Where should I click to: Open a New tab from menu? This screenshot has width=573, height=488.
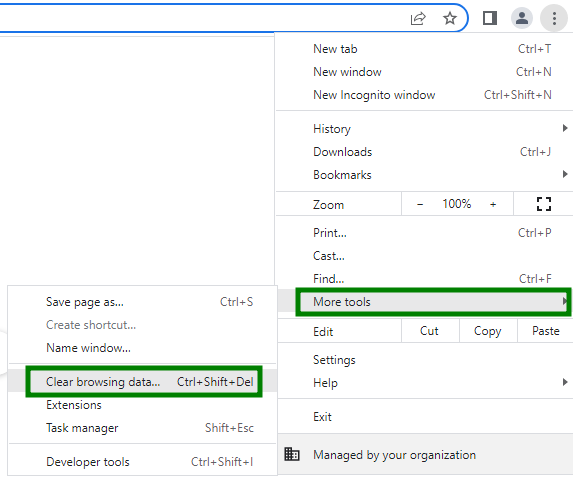coord(424,49)
